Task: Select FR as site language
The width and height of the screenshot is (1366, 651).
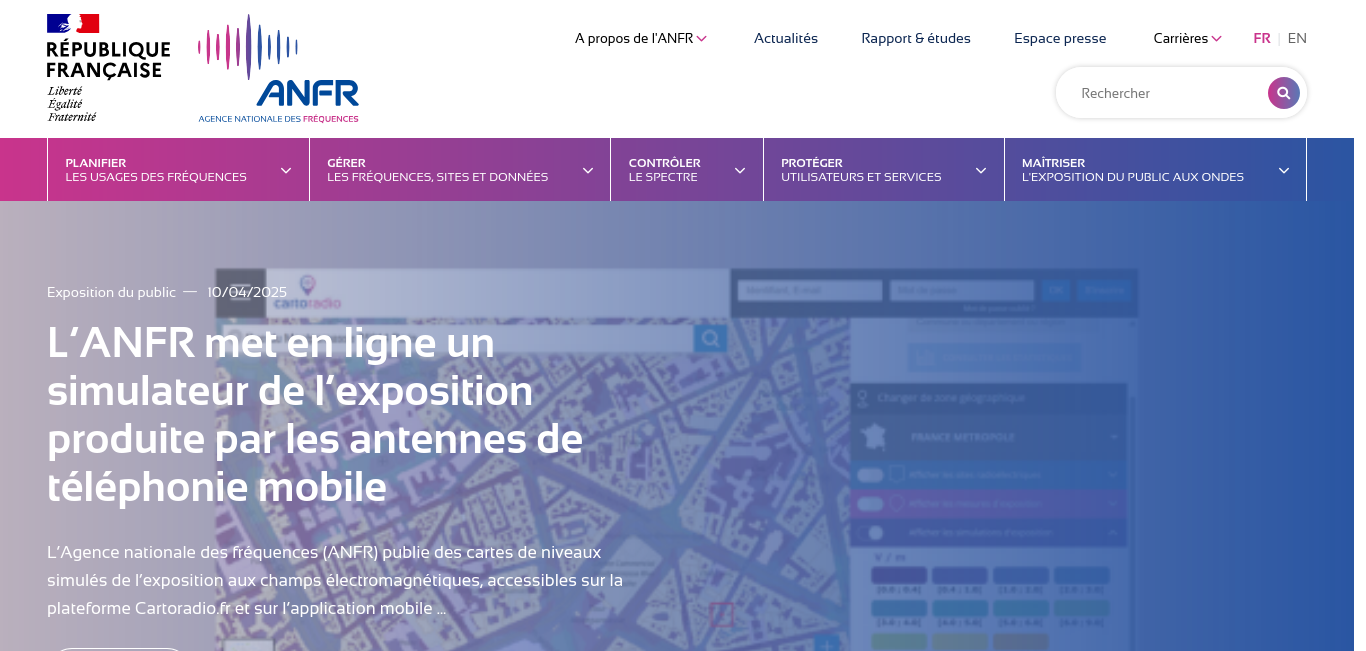Action: click(x=1262, y=38)
